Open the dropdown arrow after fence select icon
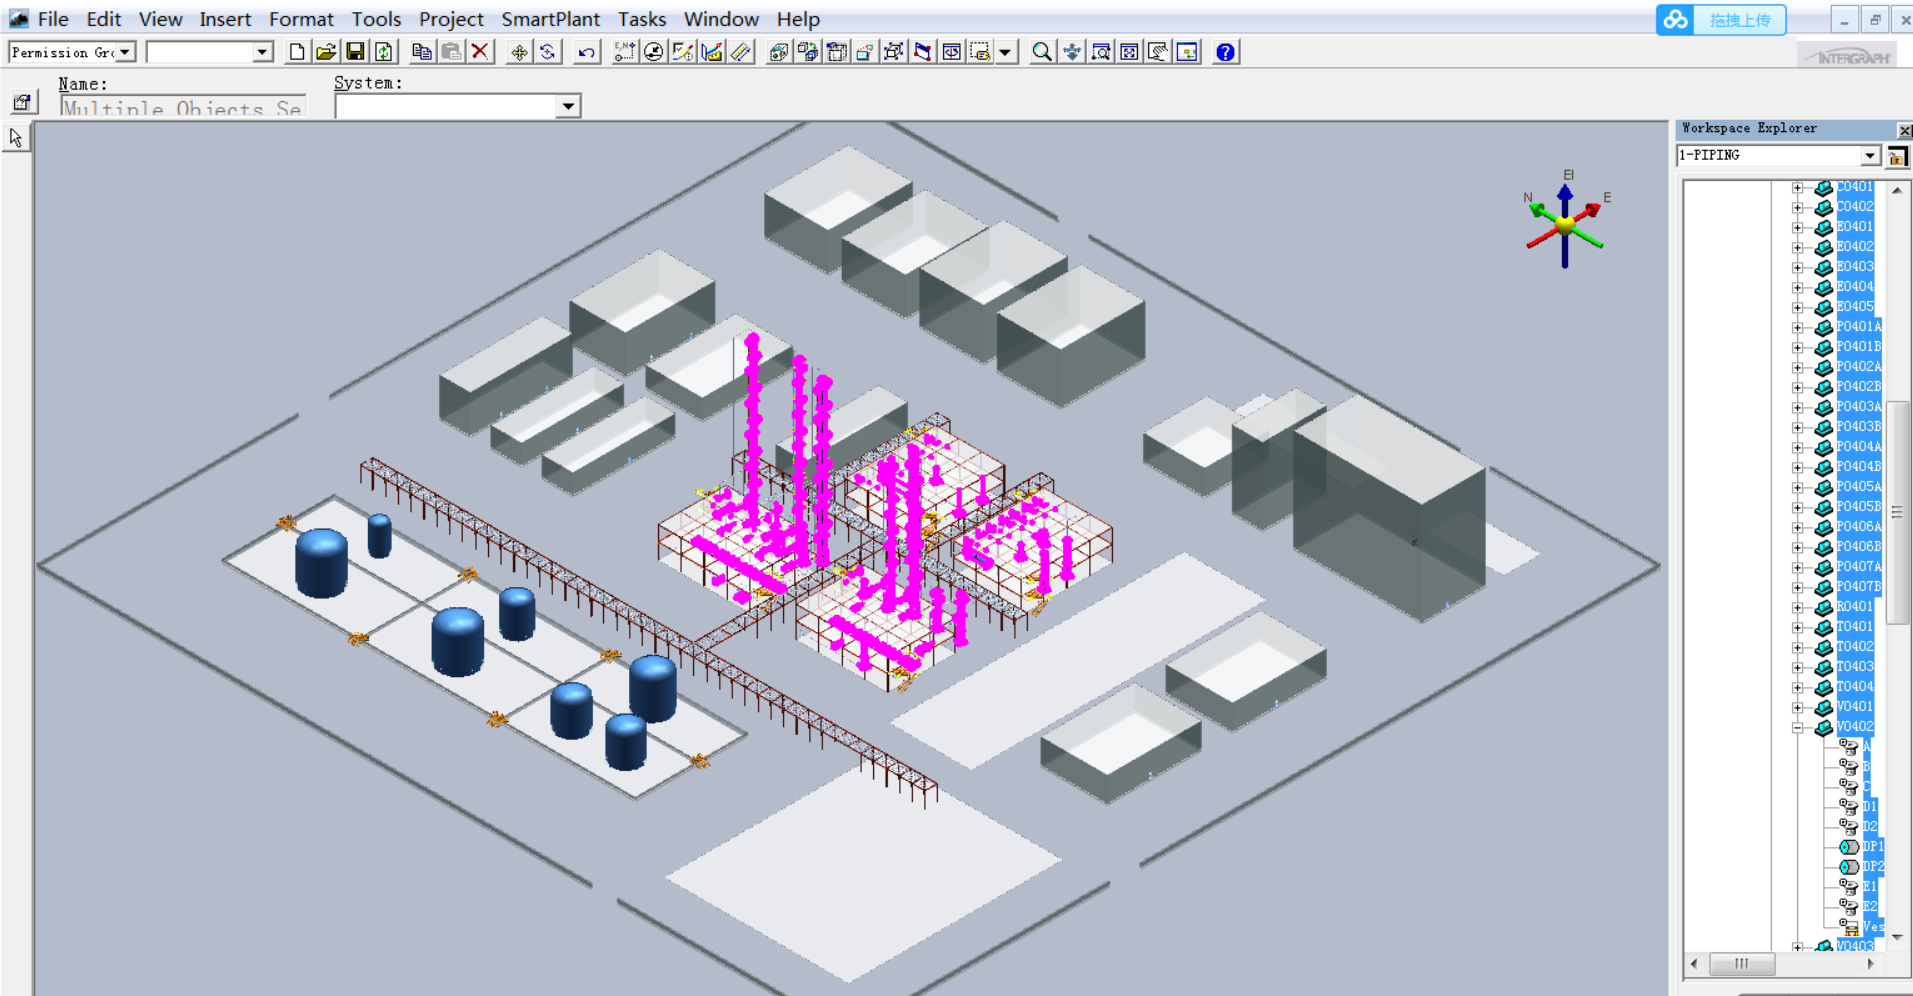 coord(1005,52)
